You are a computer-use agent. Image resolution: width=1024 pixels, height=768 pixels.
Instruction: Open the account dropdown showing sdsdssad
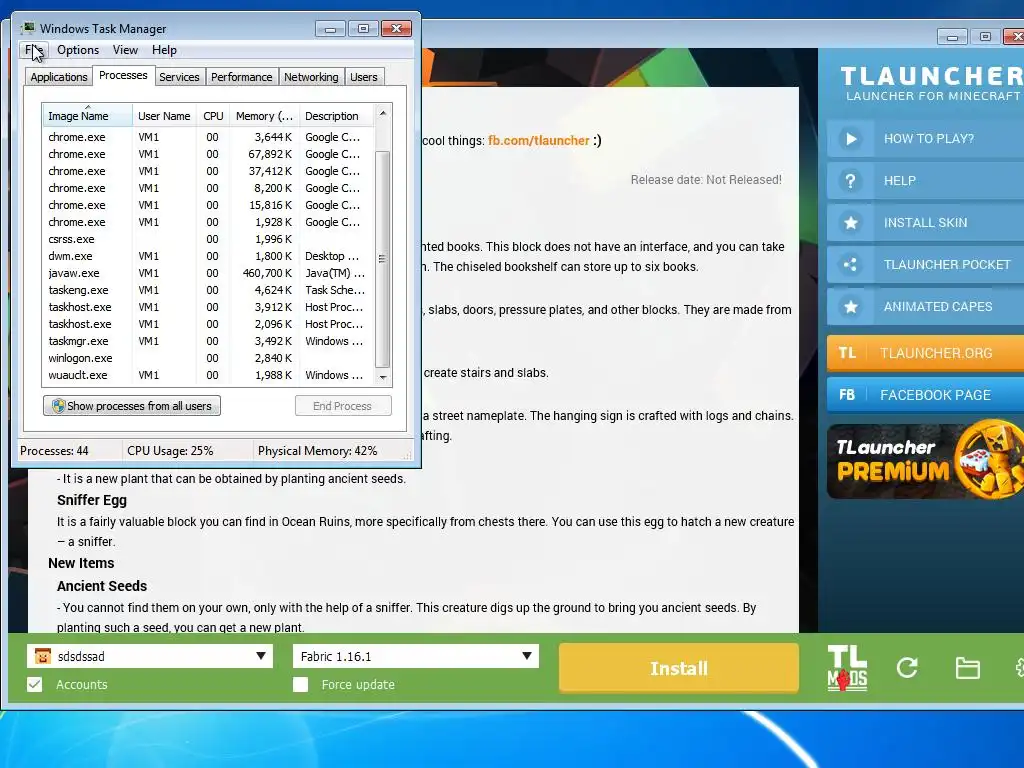click(150, 656)
